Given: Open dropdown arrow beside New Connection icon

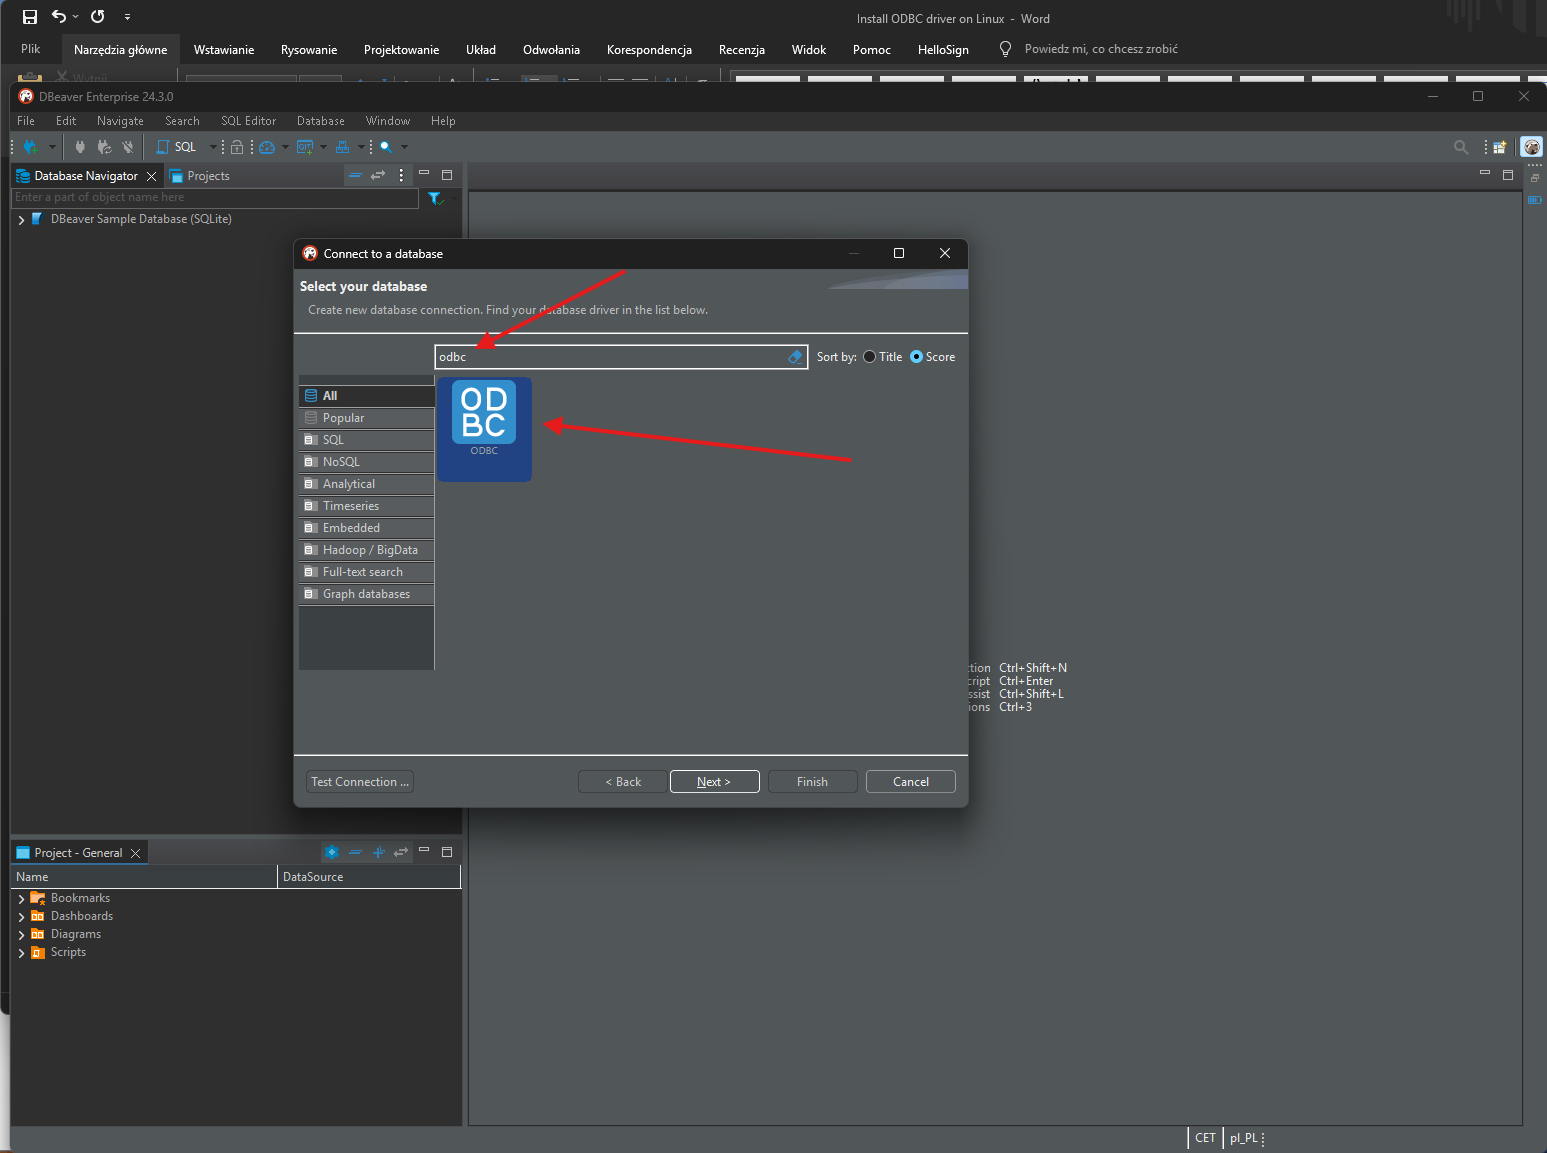Looking at the screenshot, I should pos(52,147).
